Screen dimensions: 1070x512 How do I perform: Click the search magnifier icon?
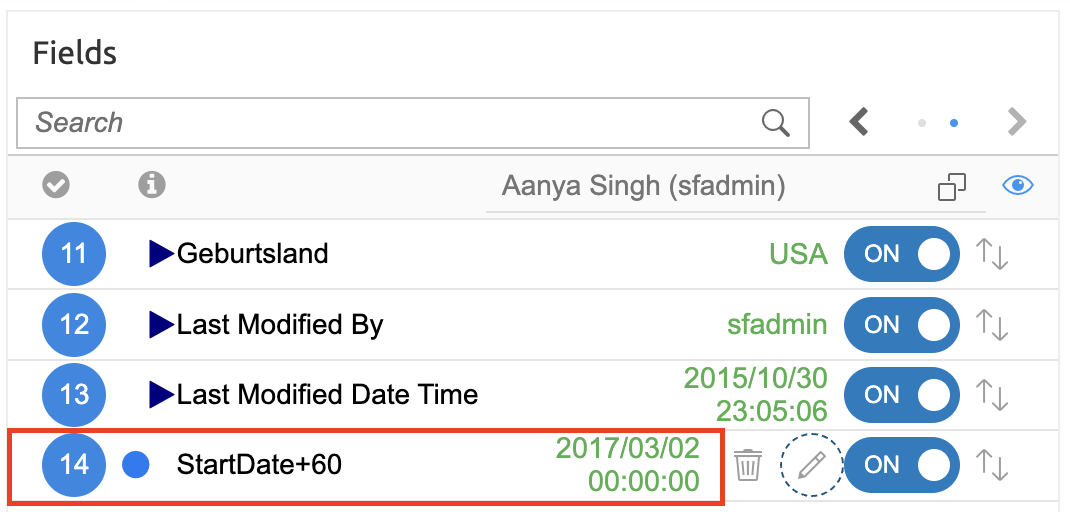[776, 123]
